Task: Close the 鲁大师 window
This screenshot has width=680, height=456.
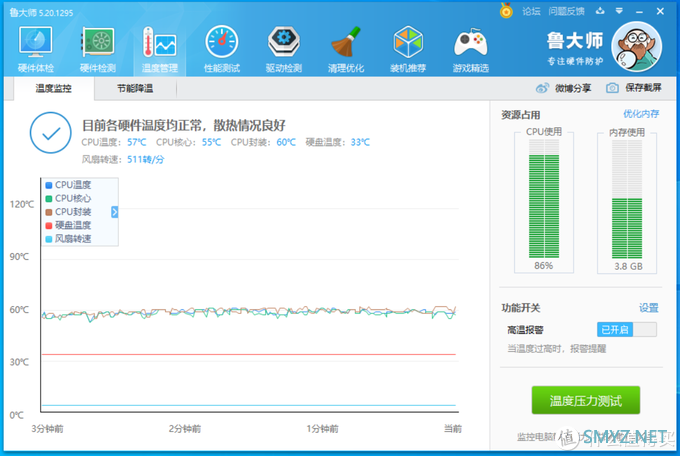Action: click(660, 11)
